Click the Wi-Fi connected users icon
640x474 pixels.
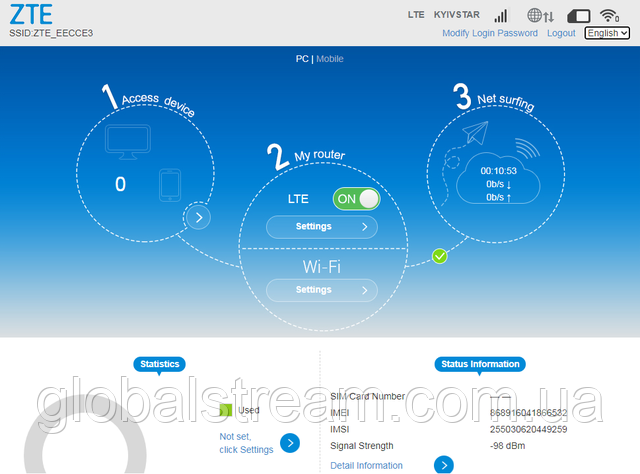(x=609, y=16)
